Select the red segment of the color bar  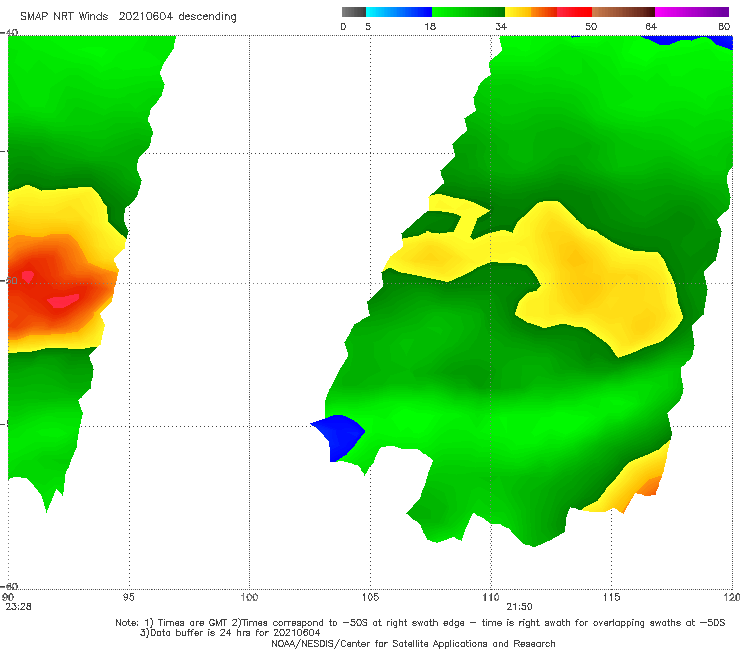(x=574, y=12)
